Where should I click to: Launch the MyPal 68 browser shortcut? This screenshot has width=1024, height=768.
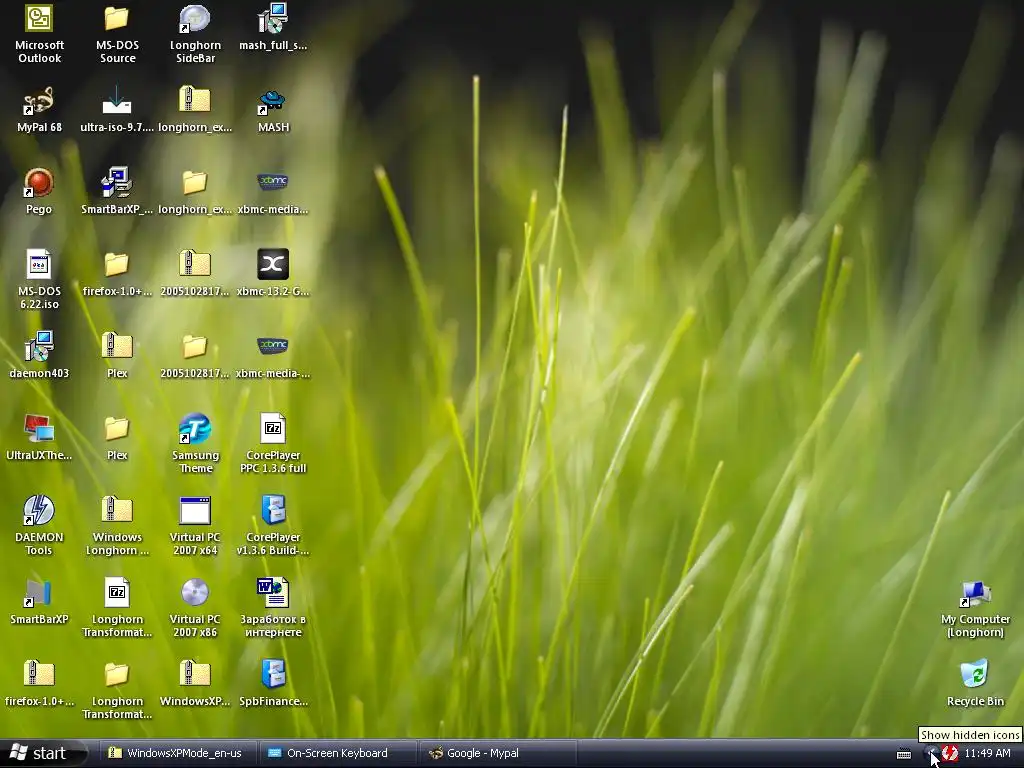click(39, 110)
